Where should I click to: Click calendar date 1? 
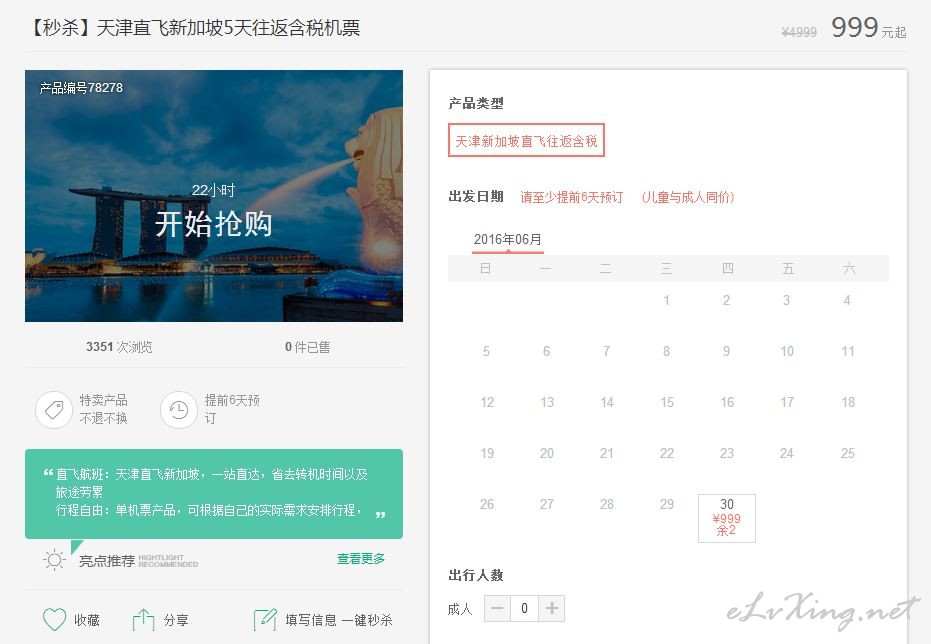666,300
